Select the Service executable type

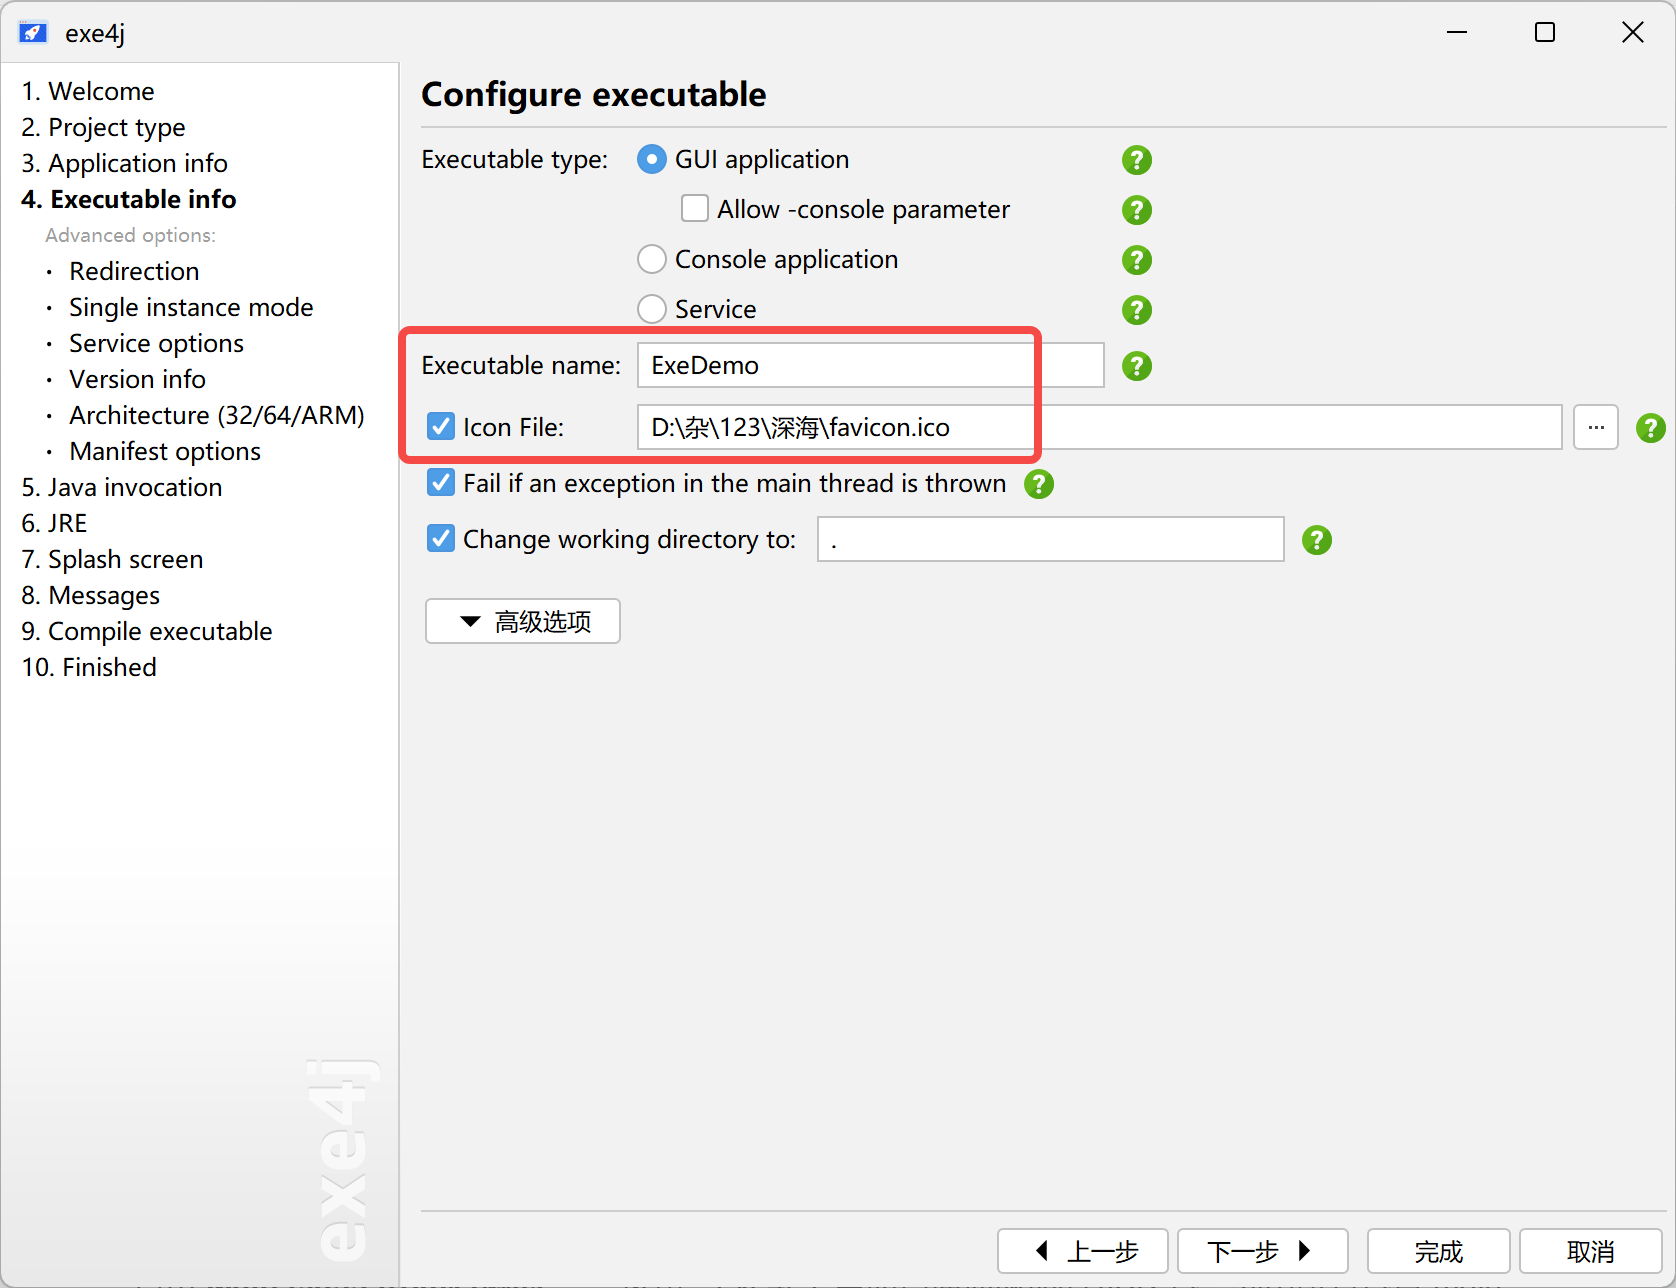tap(651, 308)
